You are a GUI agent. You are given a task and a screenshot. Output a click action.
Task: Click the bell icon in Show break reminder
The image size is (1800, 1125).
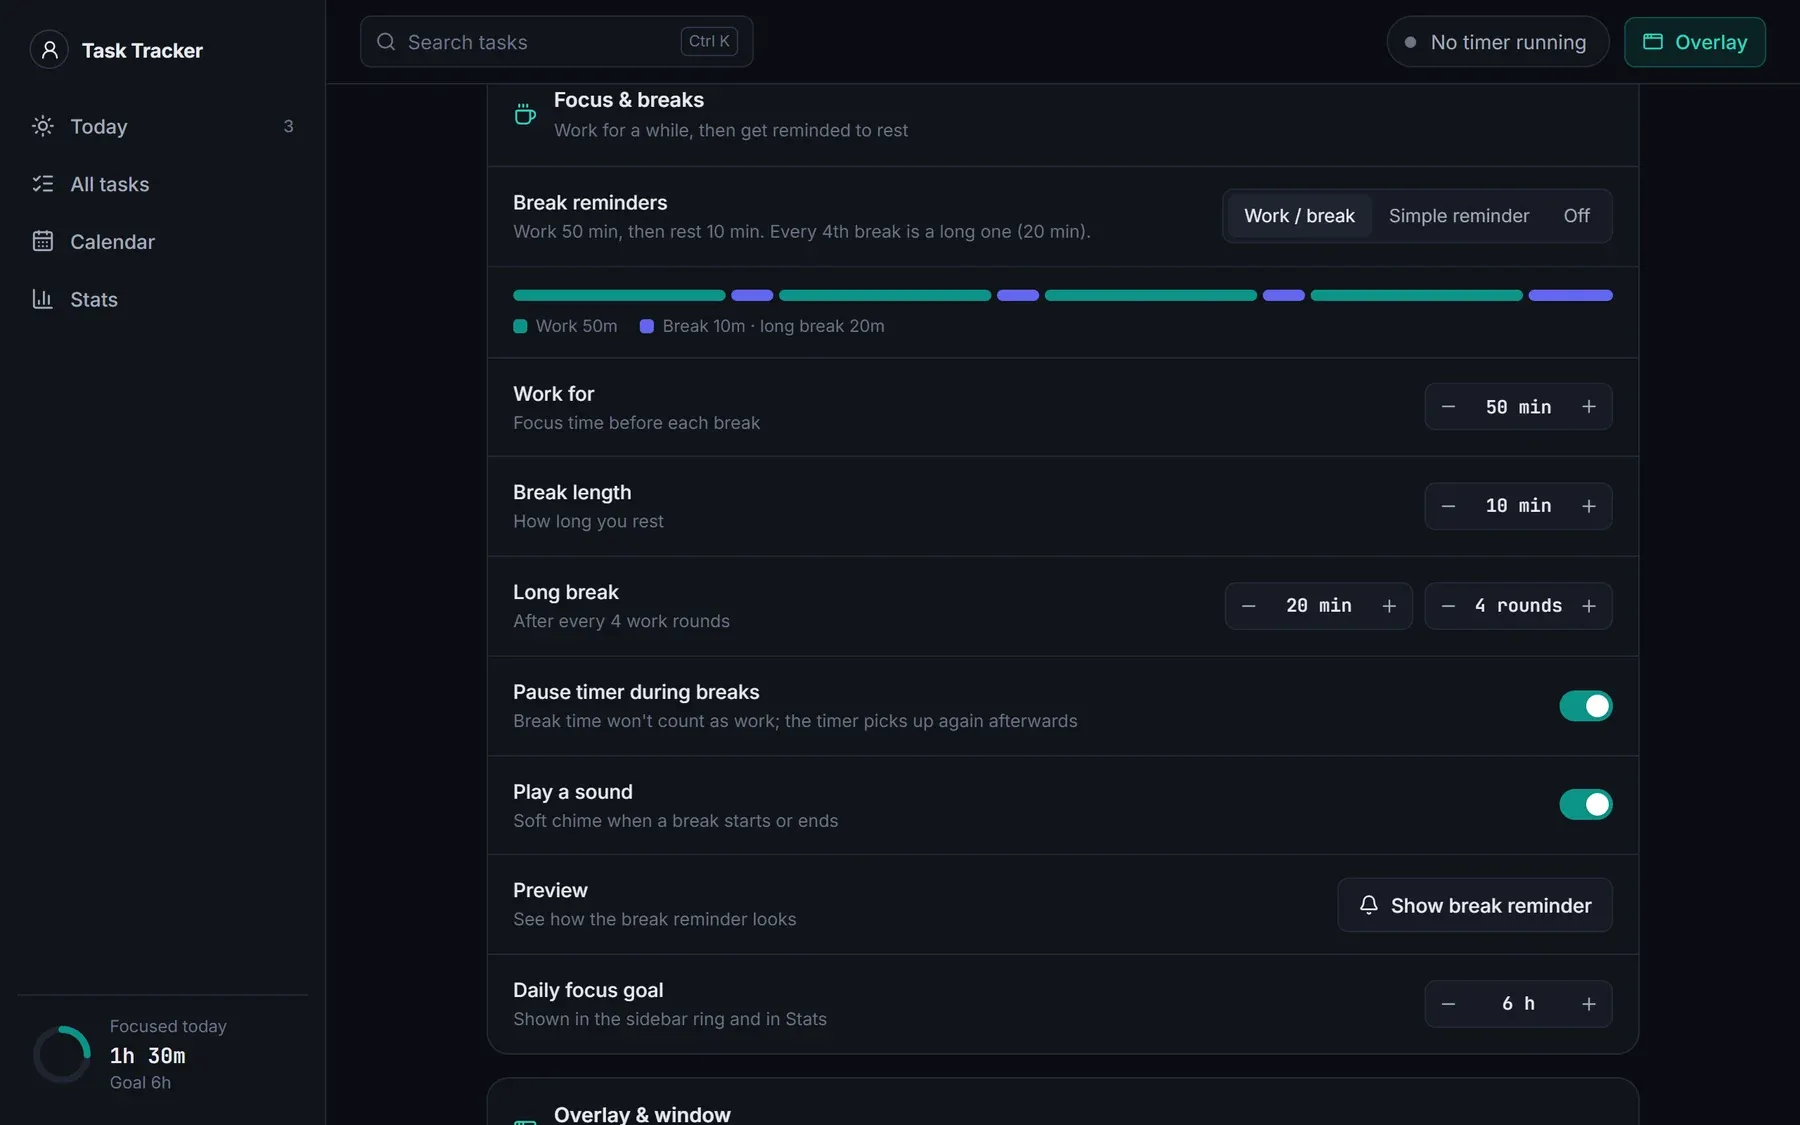coord(1368,905)
